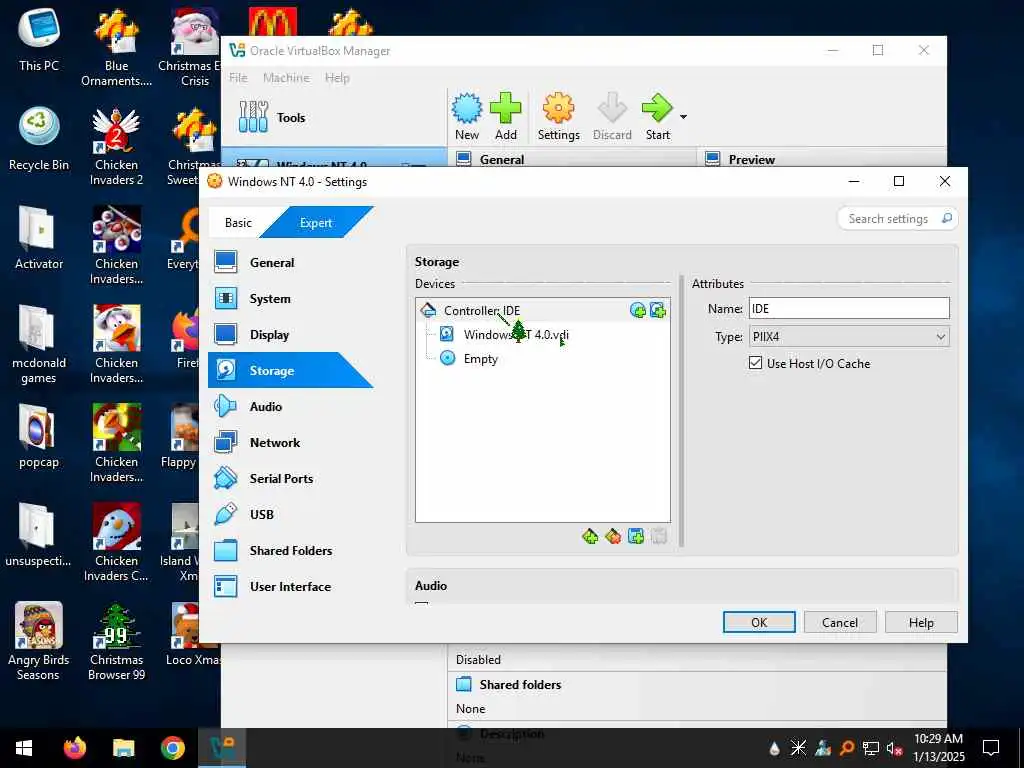Click New in VirtualBox Manager toolbar
The image size is (1024, 768).
click(x=467, y=117)
